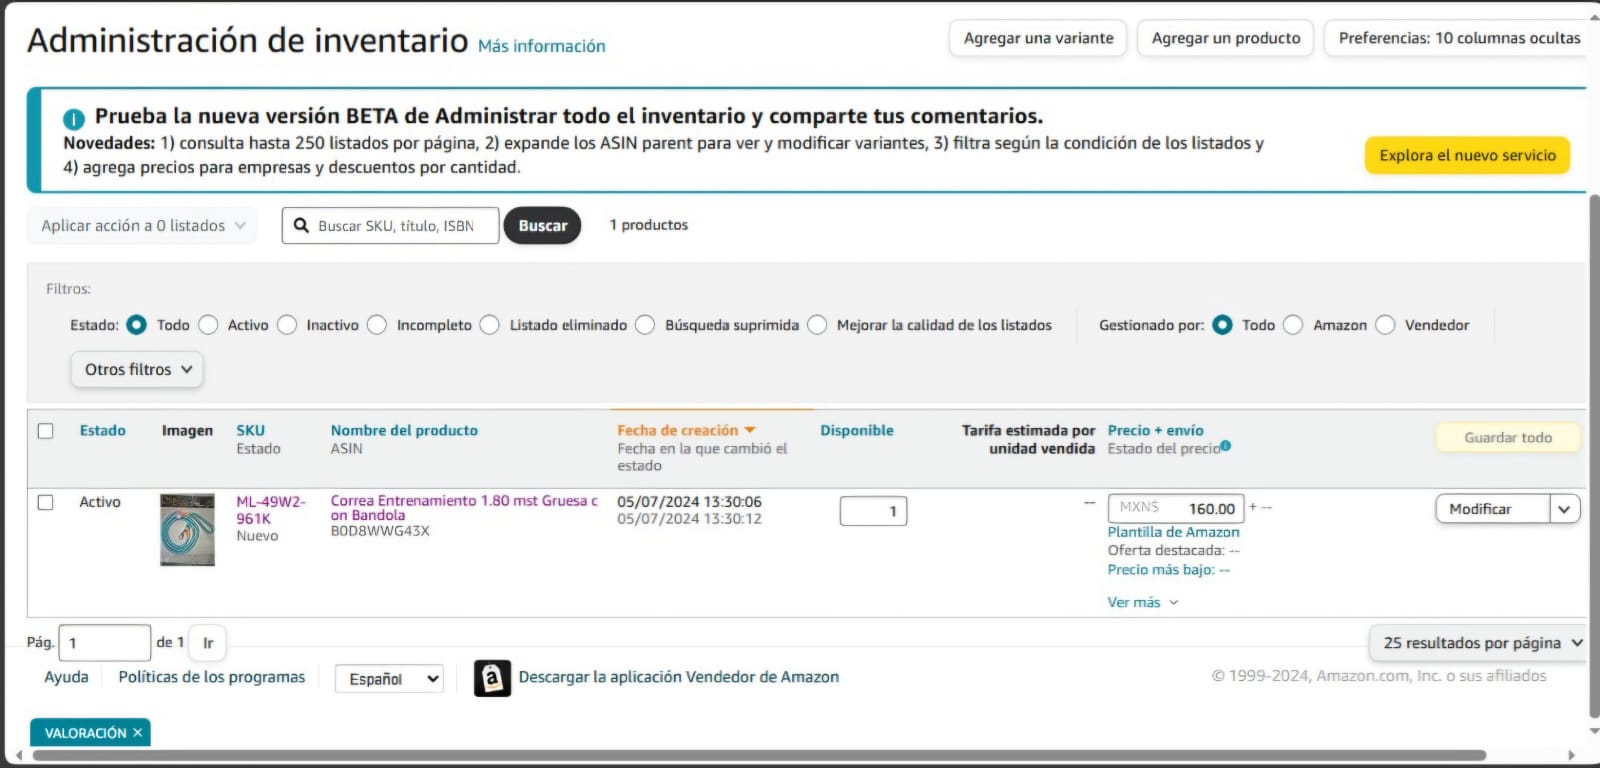Select Mejorar la calidad de los listados filter
Screen dimensions: 1600x768
pyautogui.click(x=817, y=325)
